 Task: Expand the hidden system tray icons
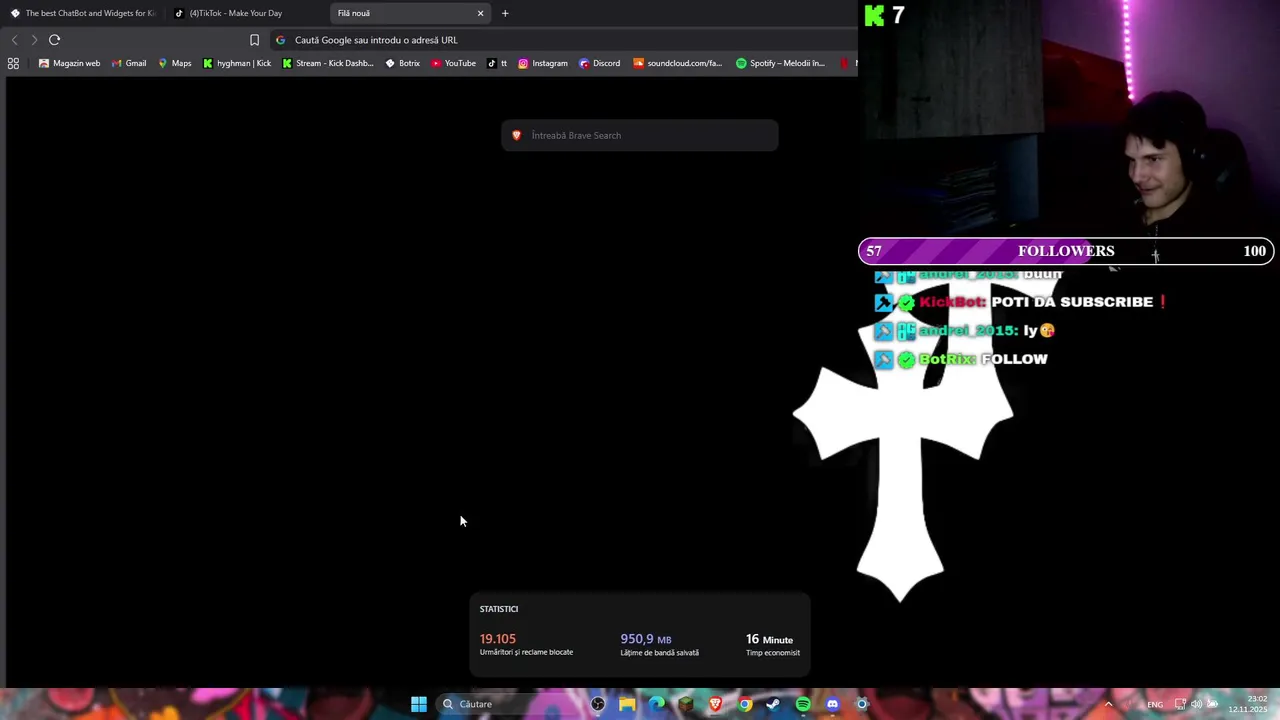tap(1108, 704)
